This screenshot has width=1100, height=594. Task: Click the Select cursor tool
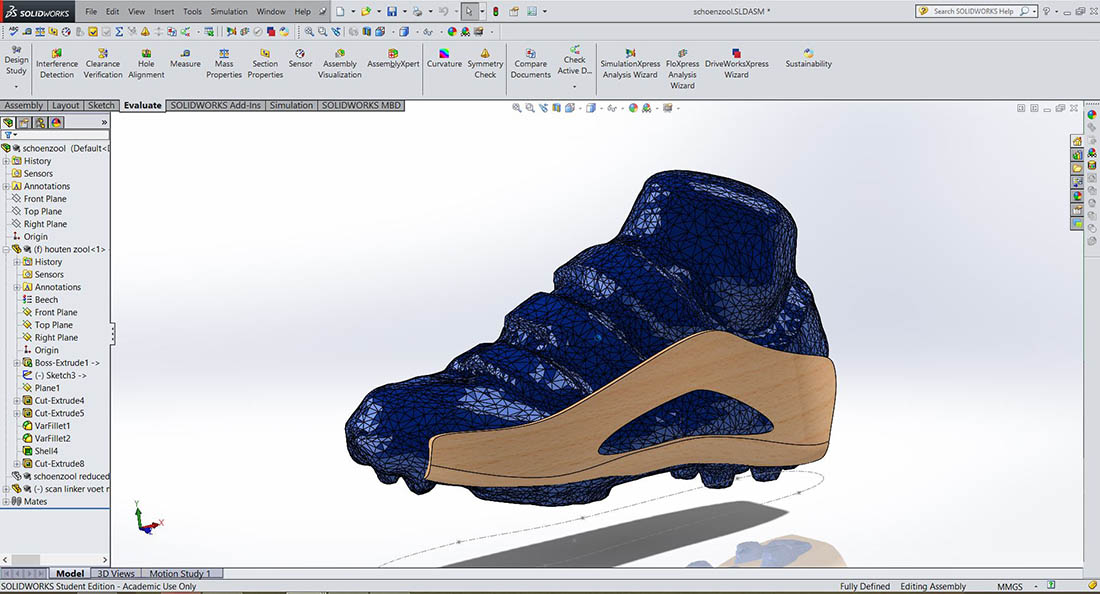coord(469,11)
